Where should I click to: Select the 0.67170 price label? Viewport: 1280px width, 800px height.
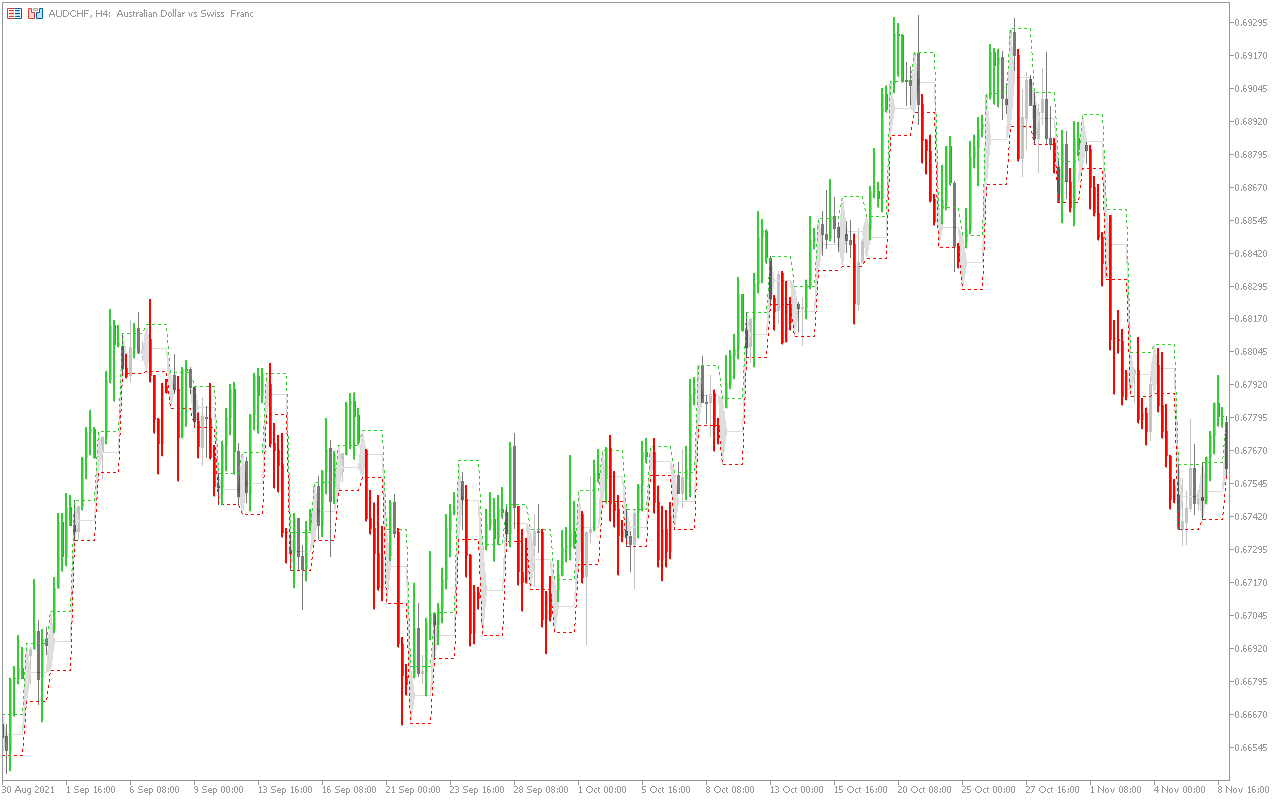(1253, 582)
